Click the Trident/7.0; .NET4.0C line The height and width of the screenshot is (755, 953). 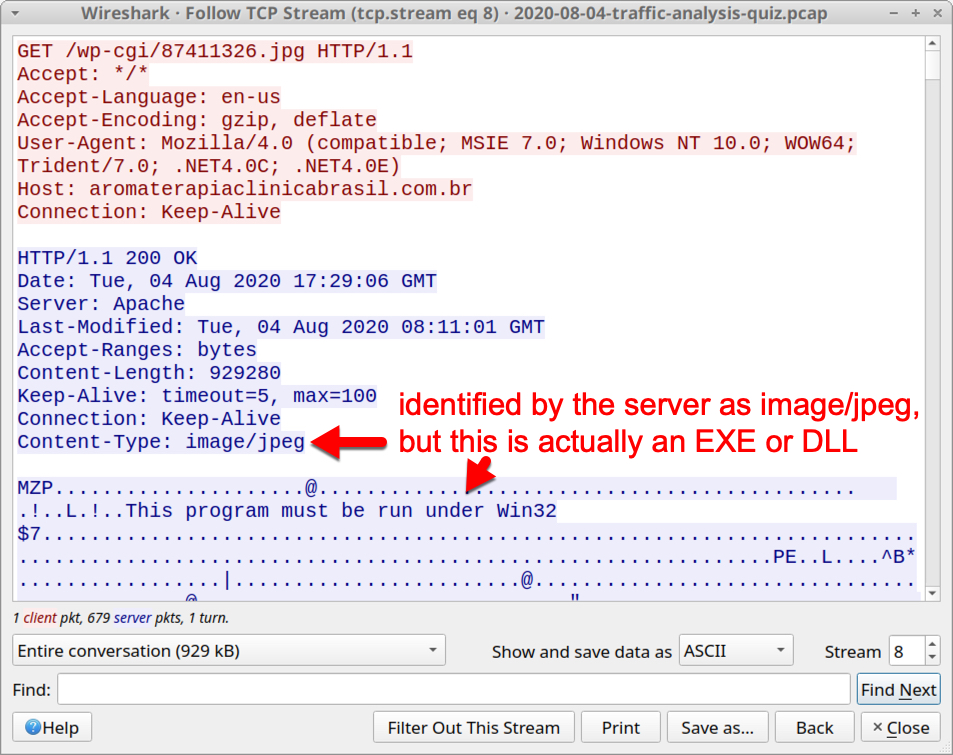tap(208, 166)
